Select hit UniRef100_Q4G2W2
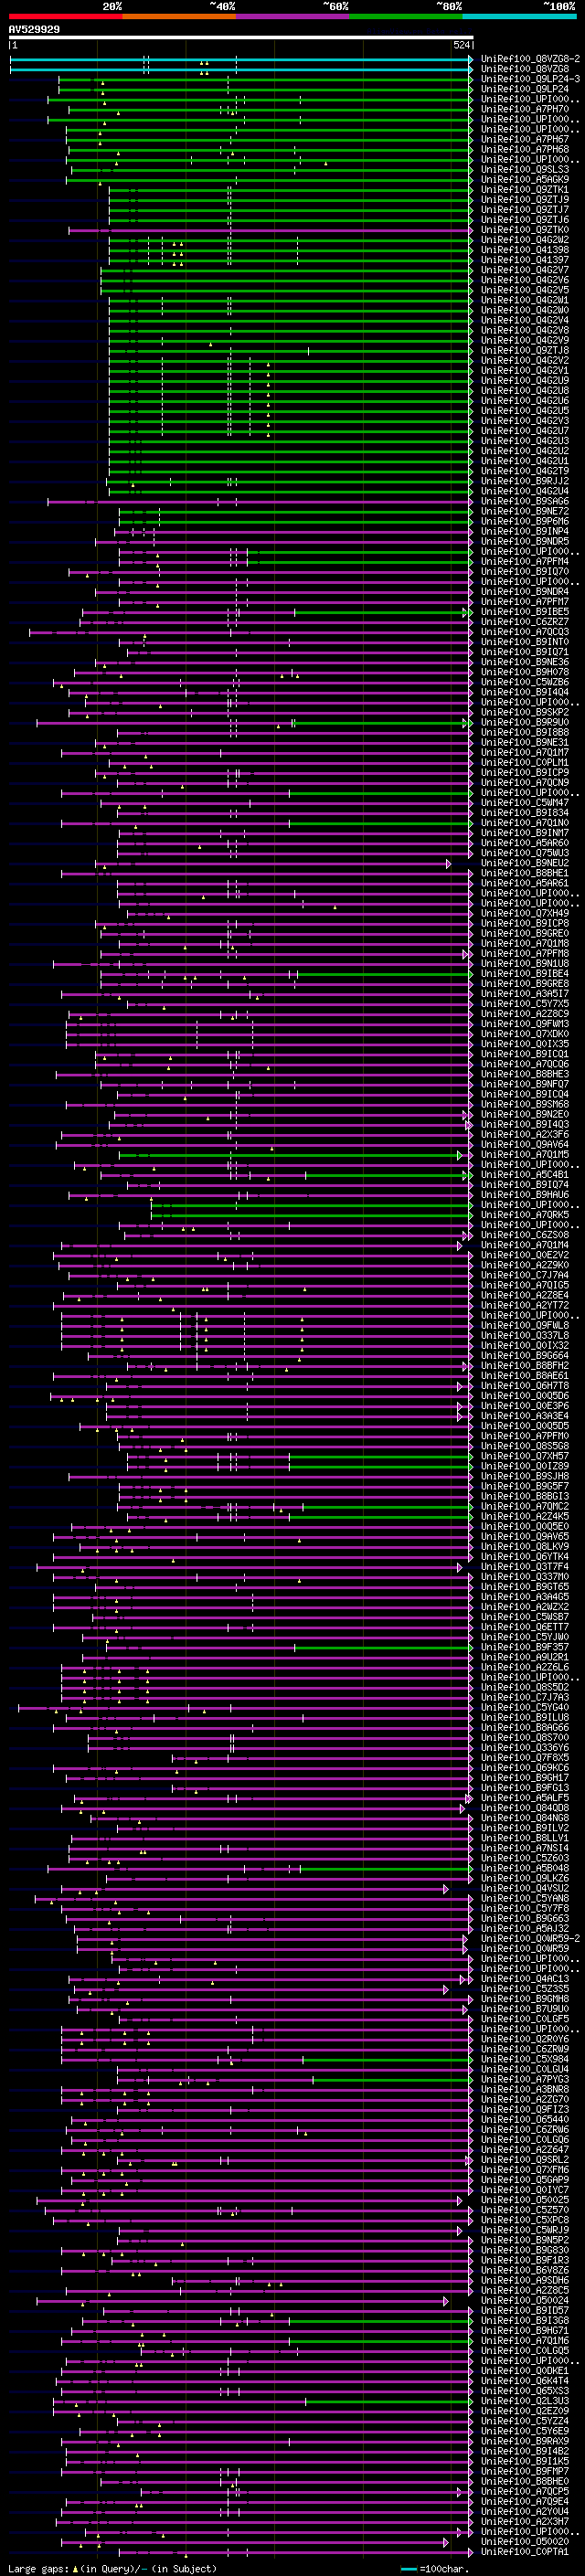 [525, 240]
